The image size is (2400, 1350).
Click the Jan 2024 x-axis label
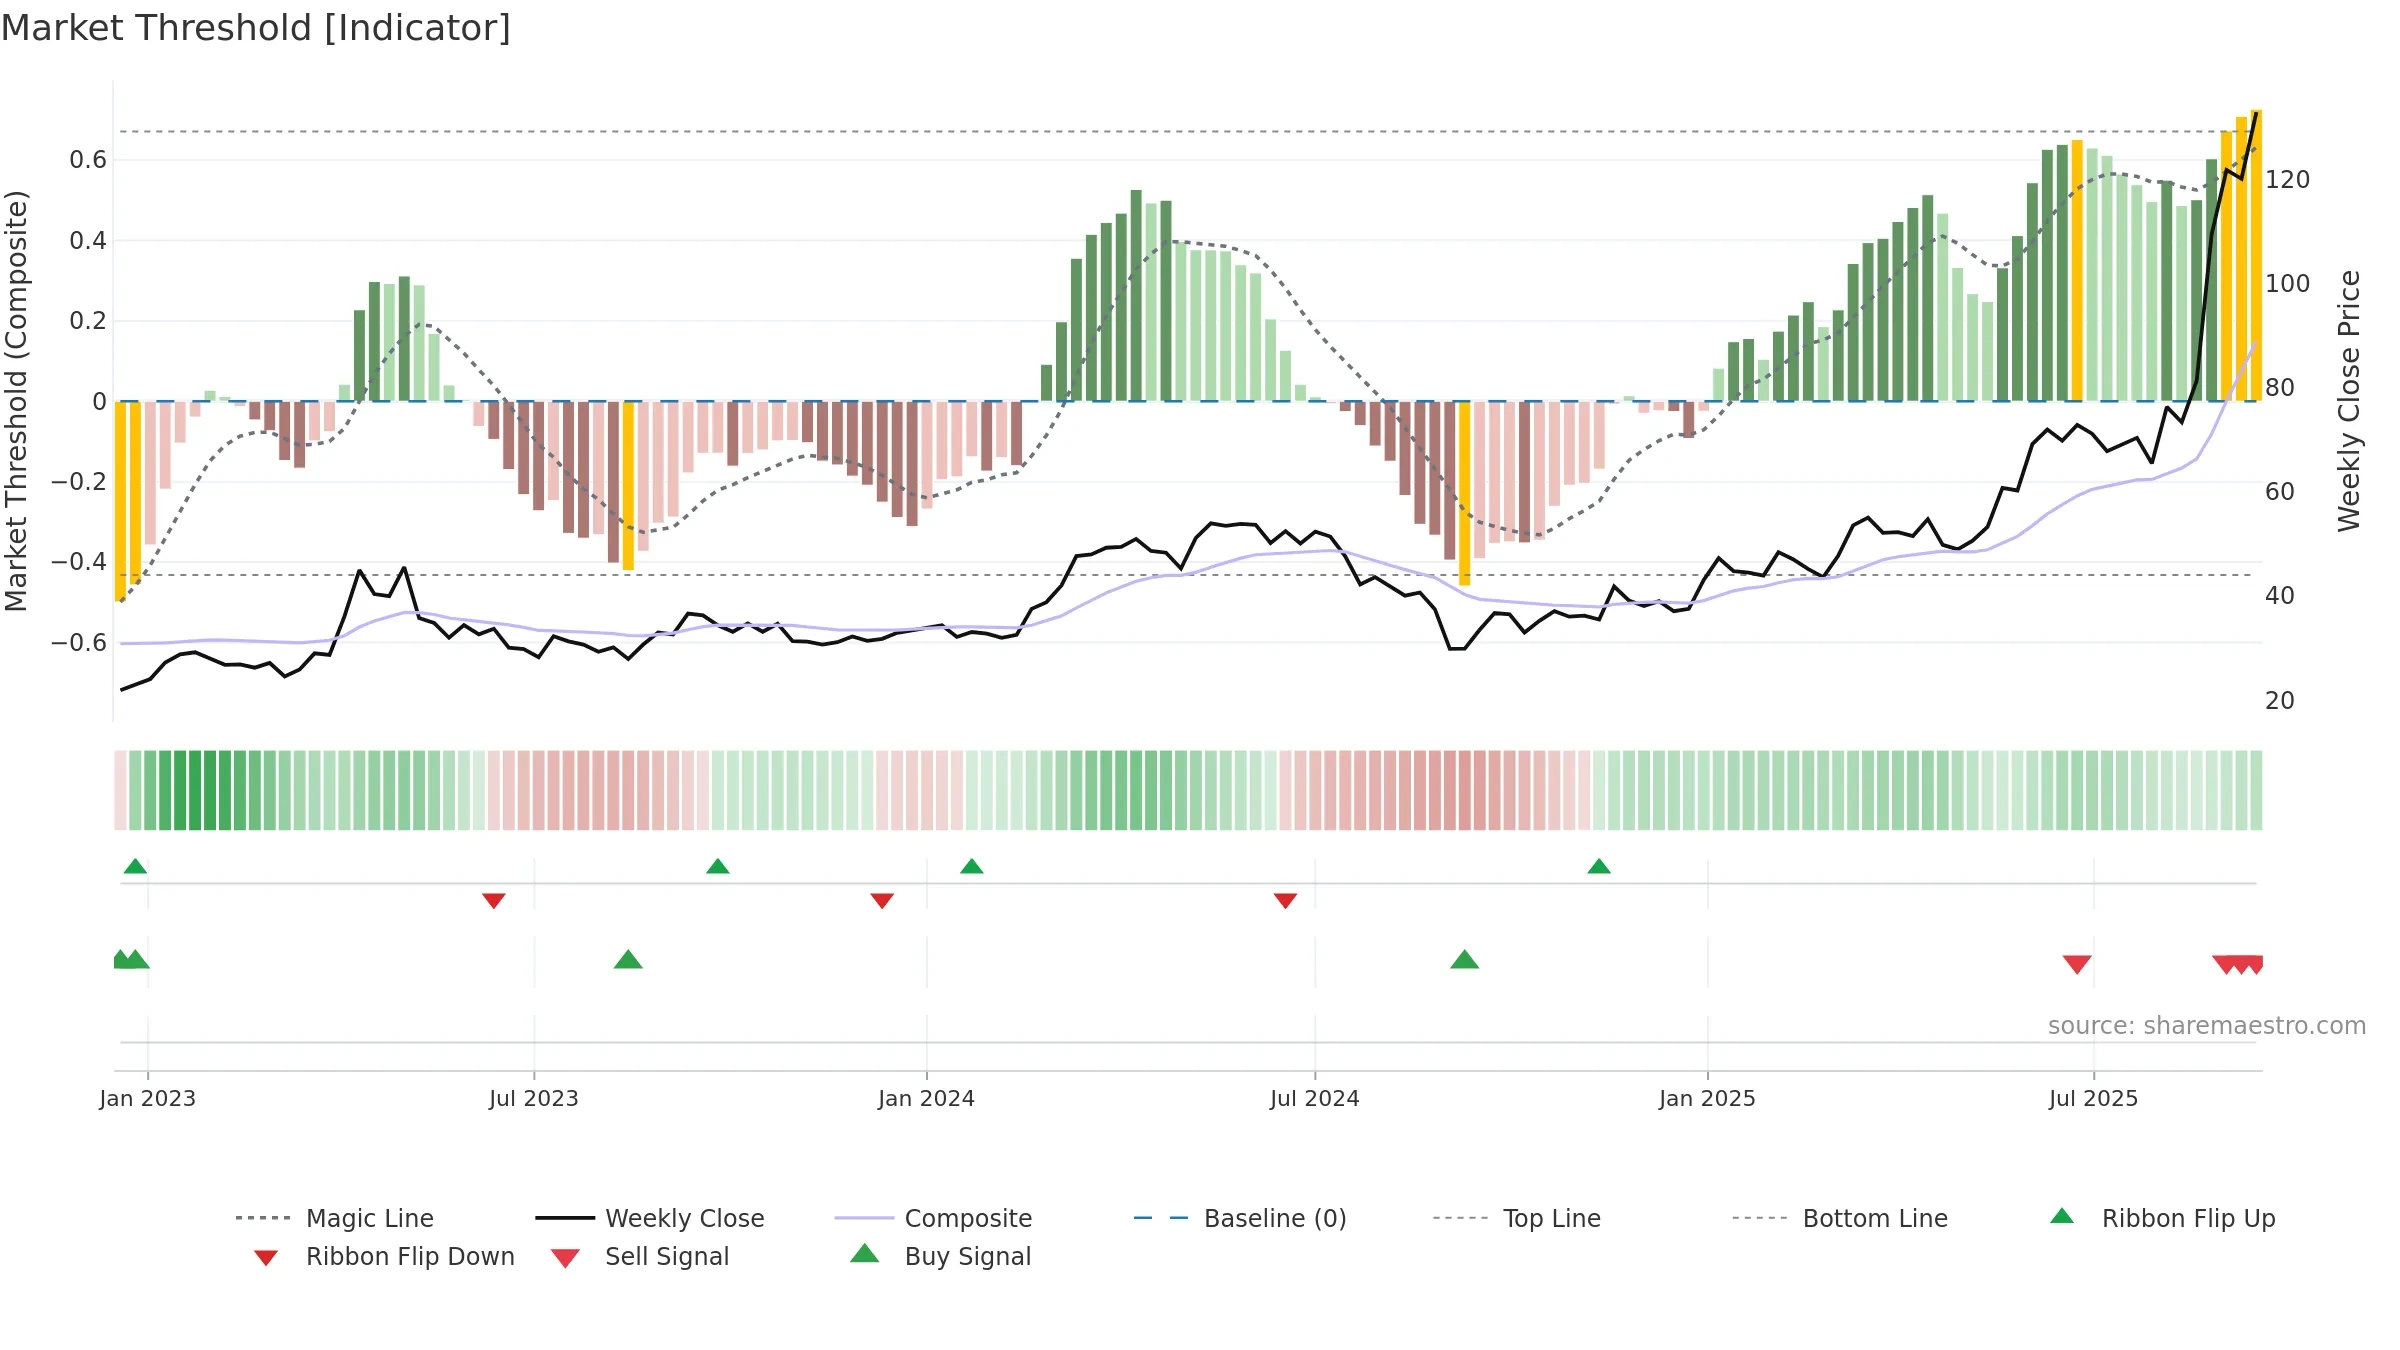coord(927,1098)
